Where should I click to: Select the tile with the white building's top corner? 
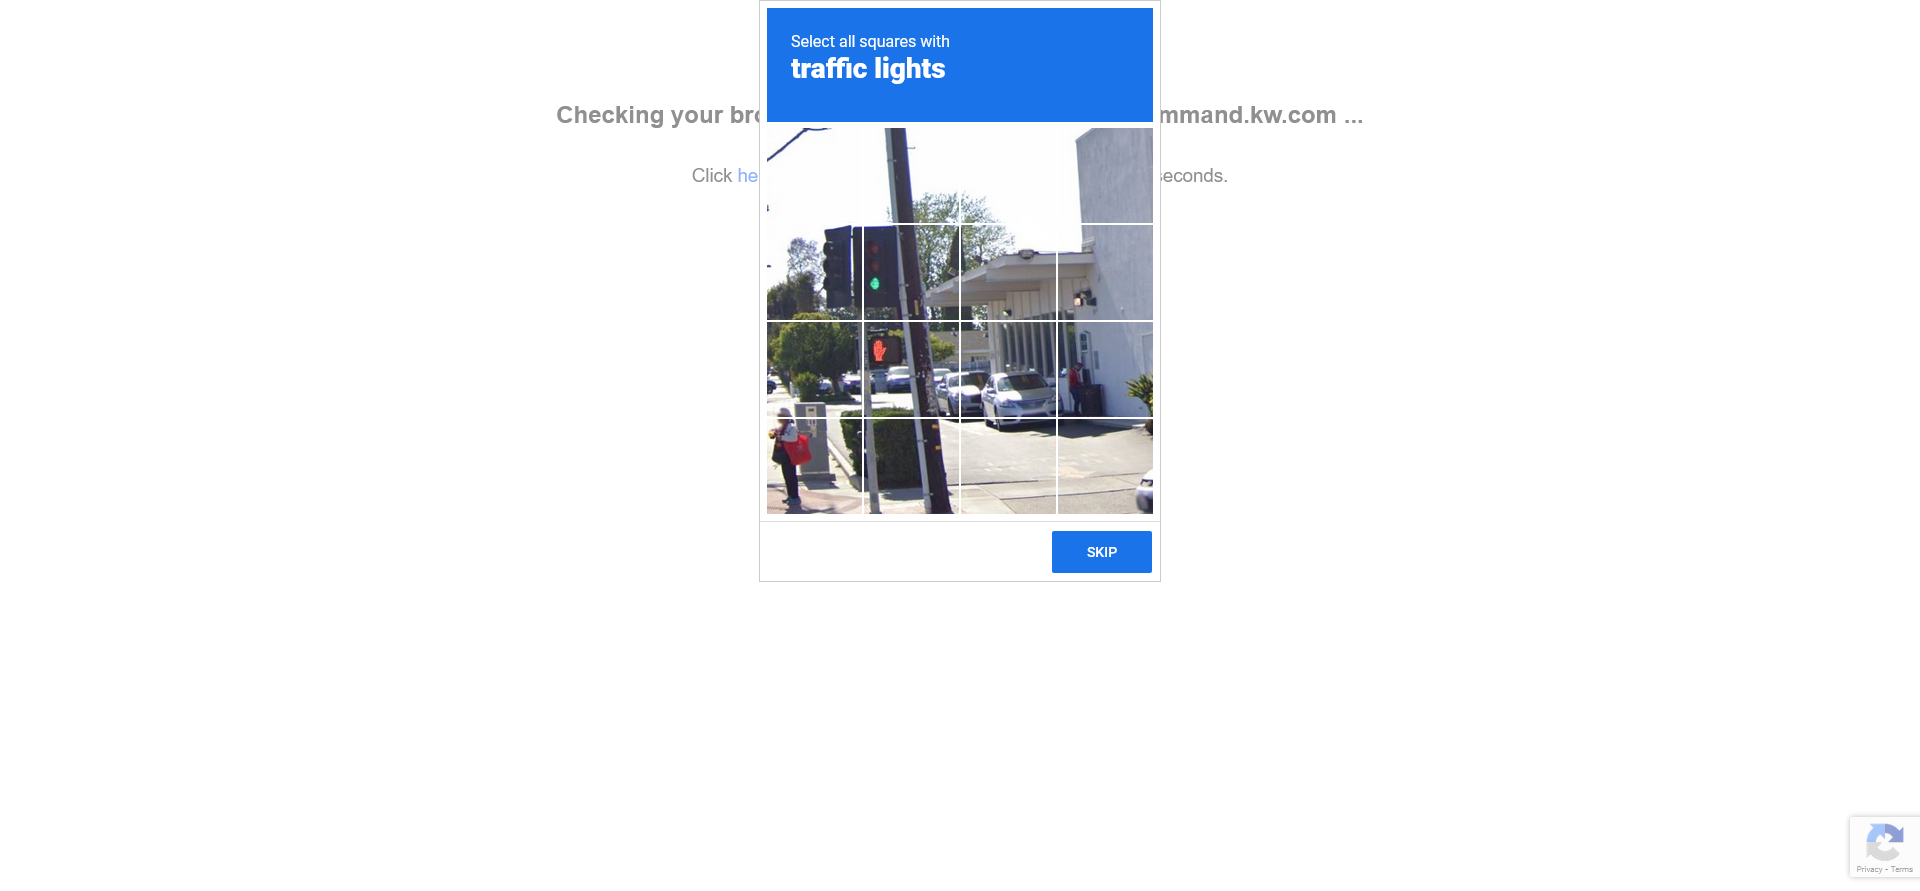pyautogui.click(x=1105, y=175)
